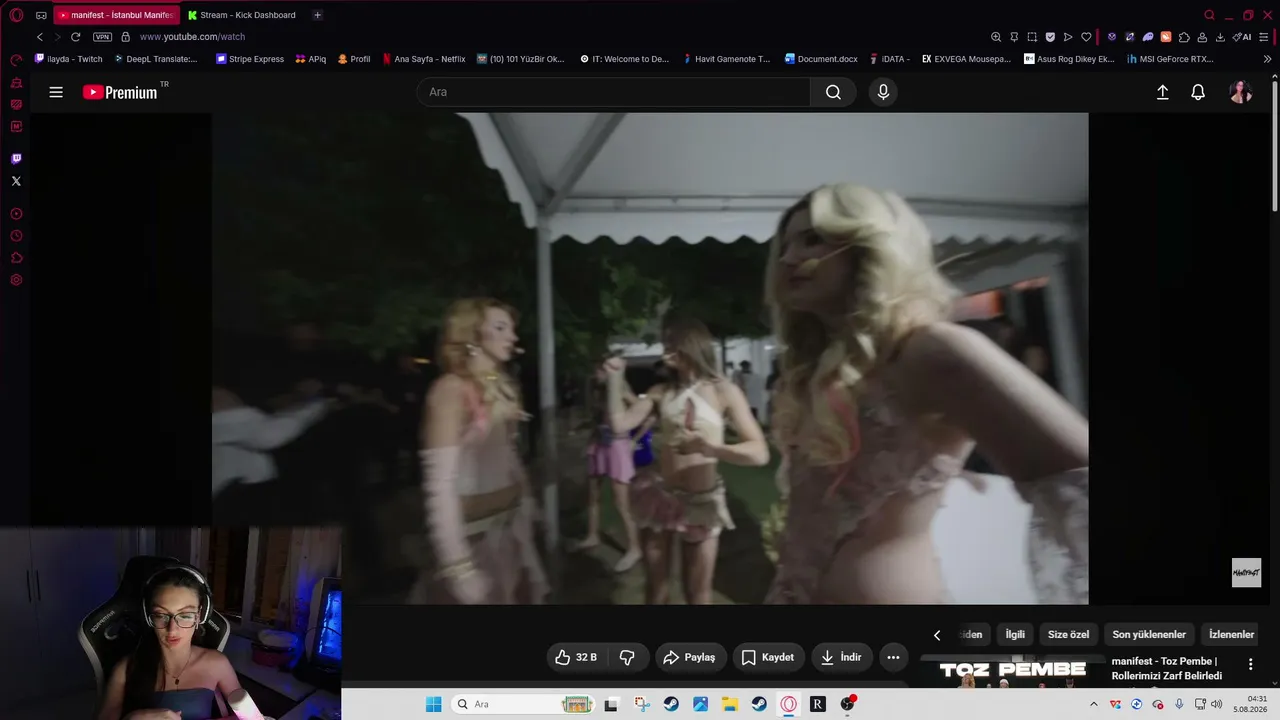The width and height of the screenshot is (1280, 720).
Task: Switch to the Stream - Kick Dashboard tab
Action: 242,15
